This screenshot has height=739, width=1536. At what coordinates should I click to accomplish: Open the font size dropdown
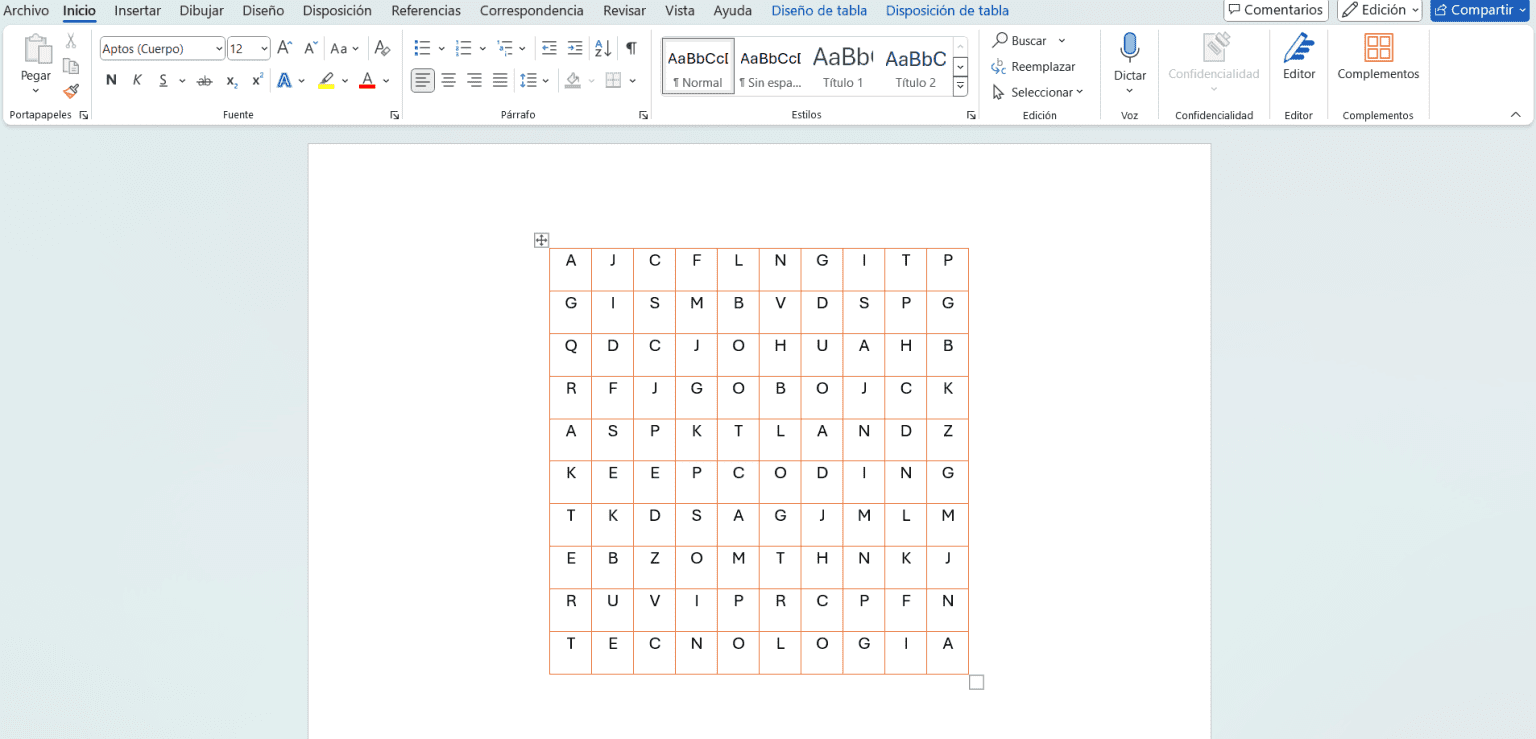[x=264, y=49]
